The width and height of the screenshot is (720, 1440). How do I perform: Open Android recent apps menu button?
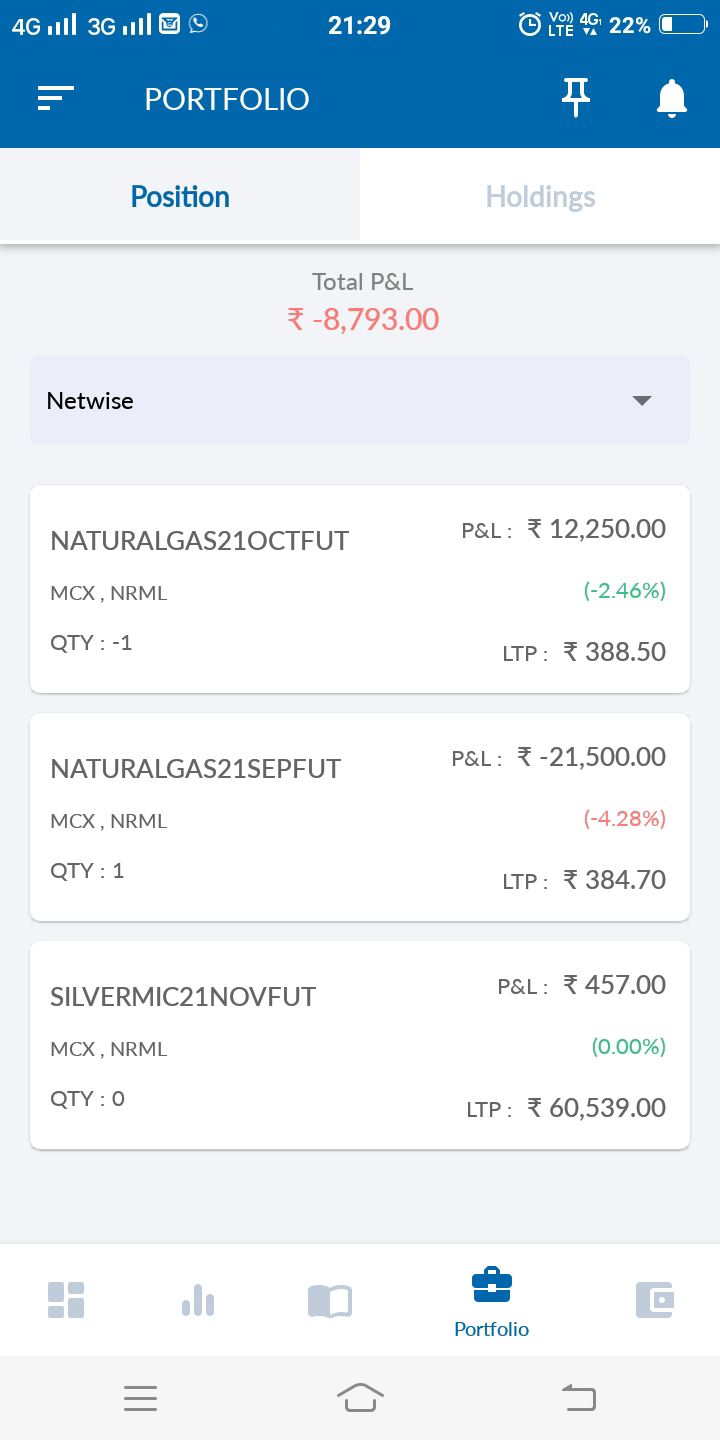tap(141, 1398)
